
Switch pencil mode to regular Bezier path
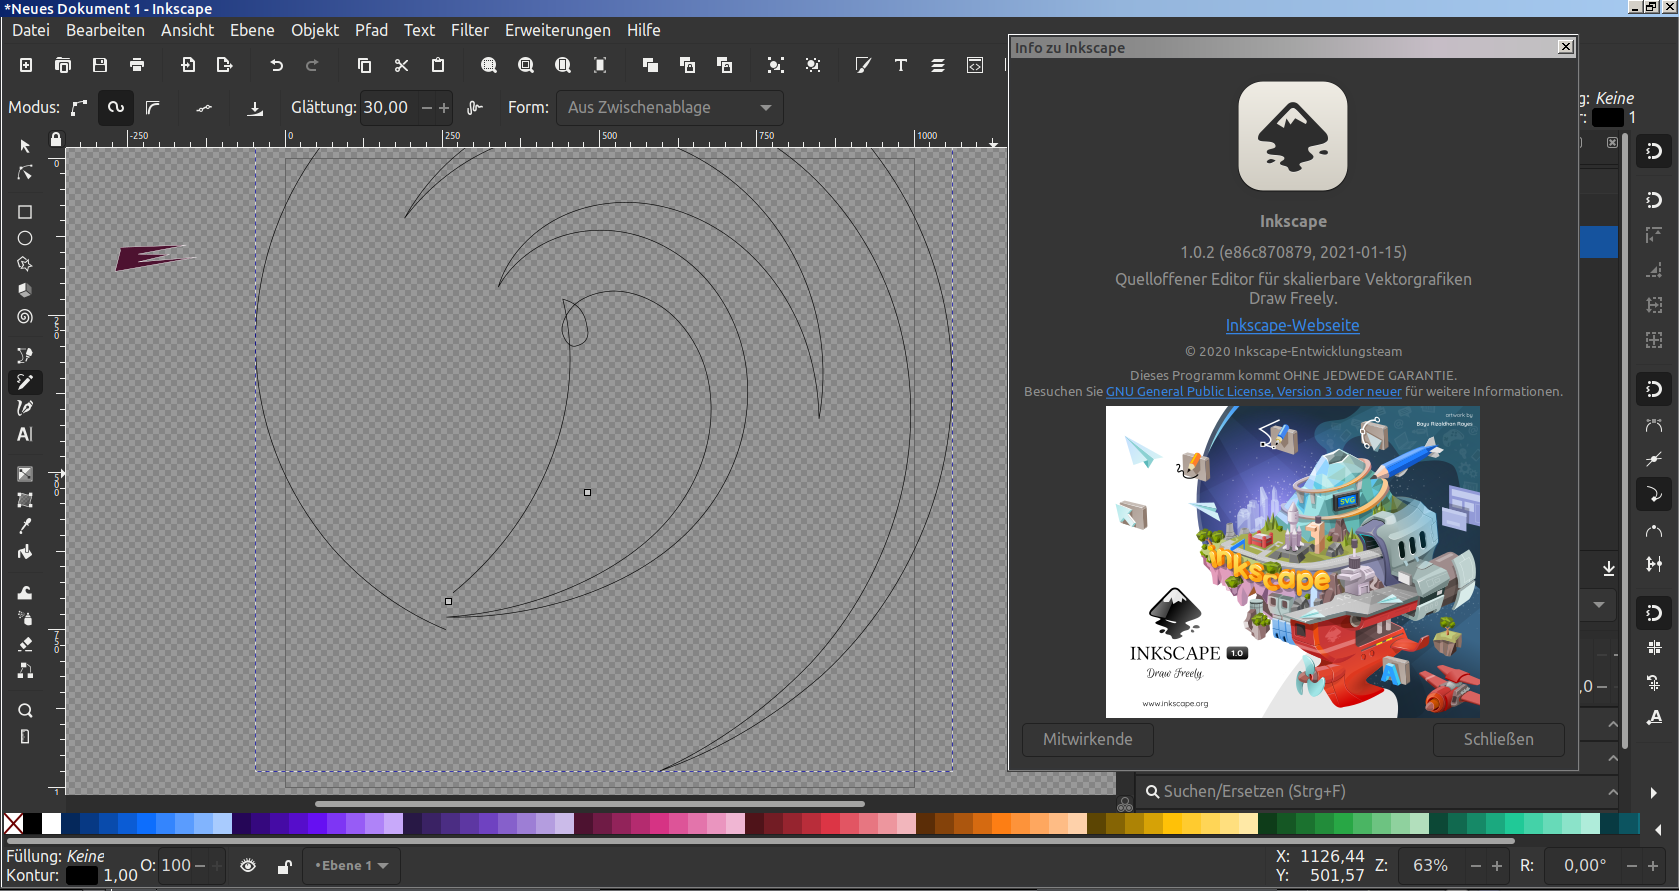click(x=79, y=107)
